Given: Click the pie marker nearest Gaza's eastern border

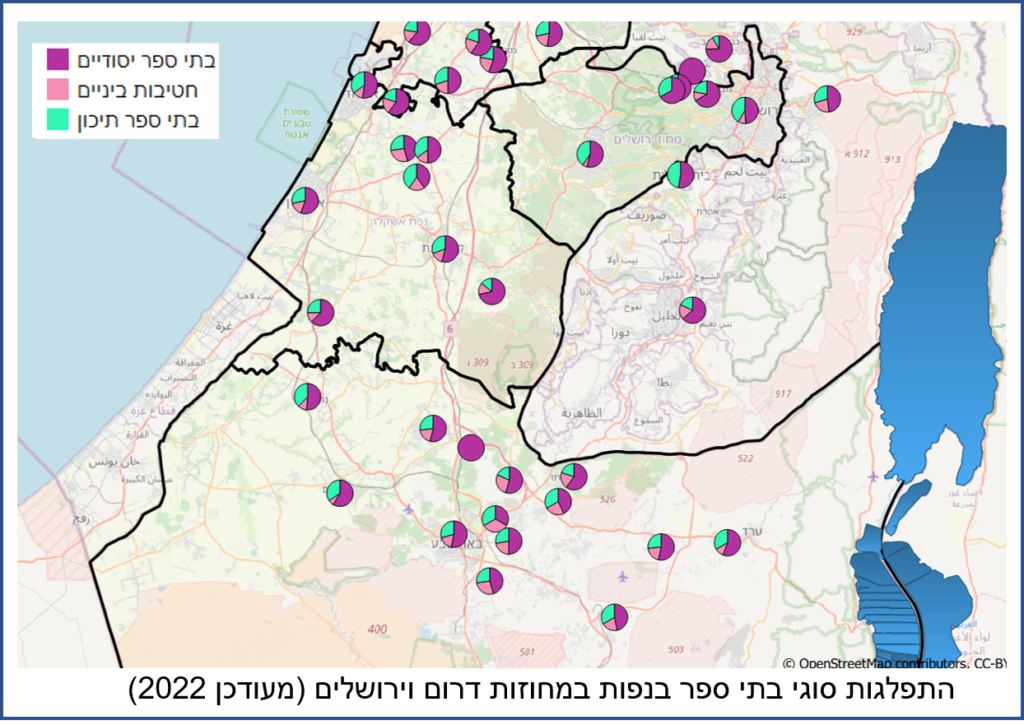Looking at the screenshot, I should point(320,312).
